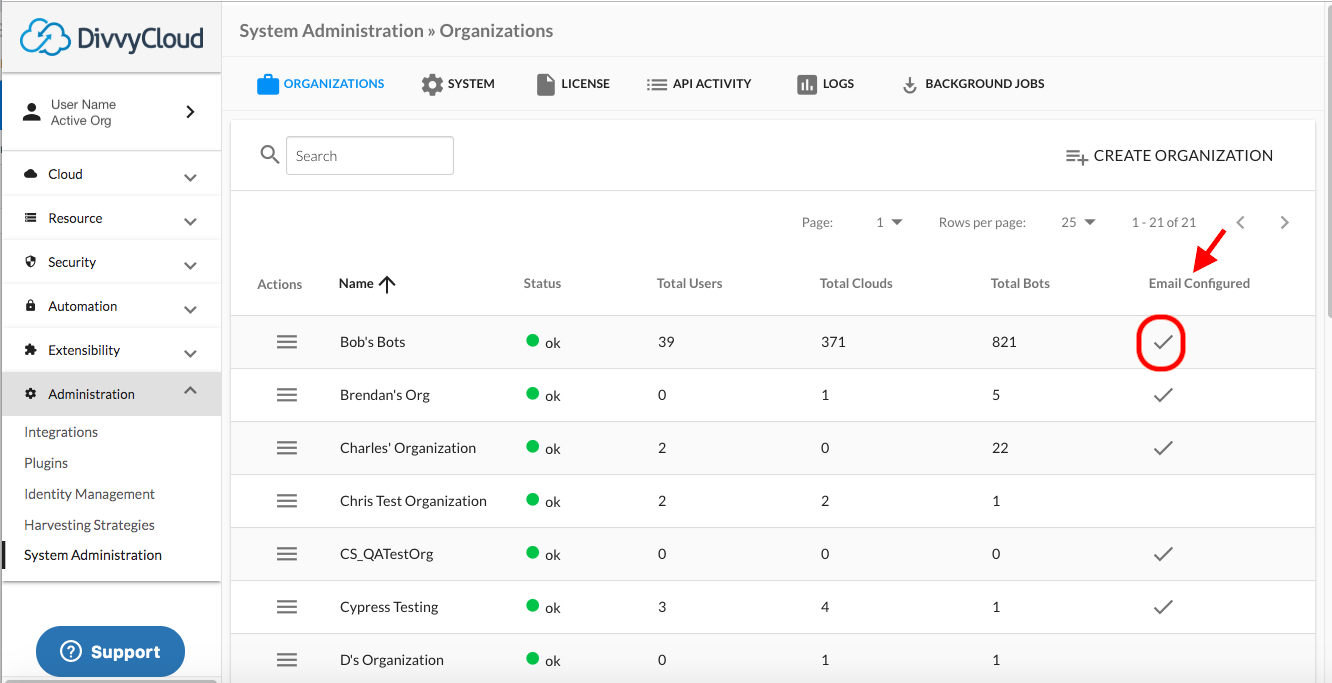This screenshot has height=683, width=1332.
Task: Sort by Total Clouds column
Action: coord(856,284)
